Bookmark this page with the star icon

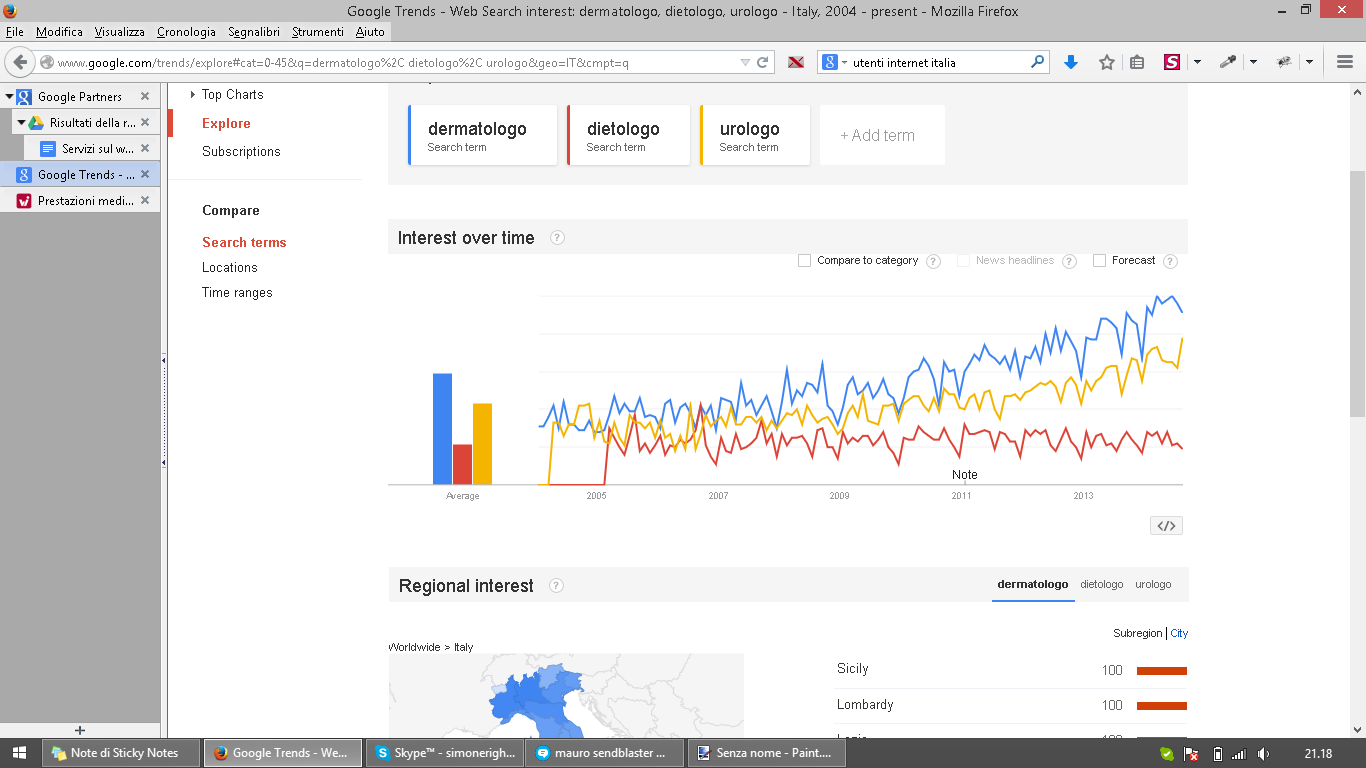pos(1107,62)
